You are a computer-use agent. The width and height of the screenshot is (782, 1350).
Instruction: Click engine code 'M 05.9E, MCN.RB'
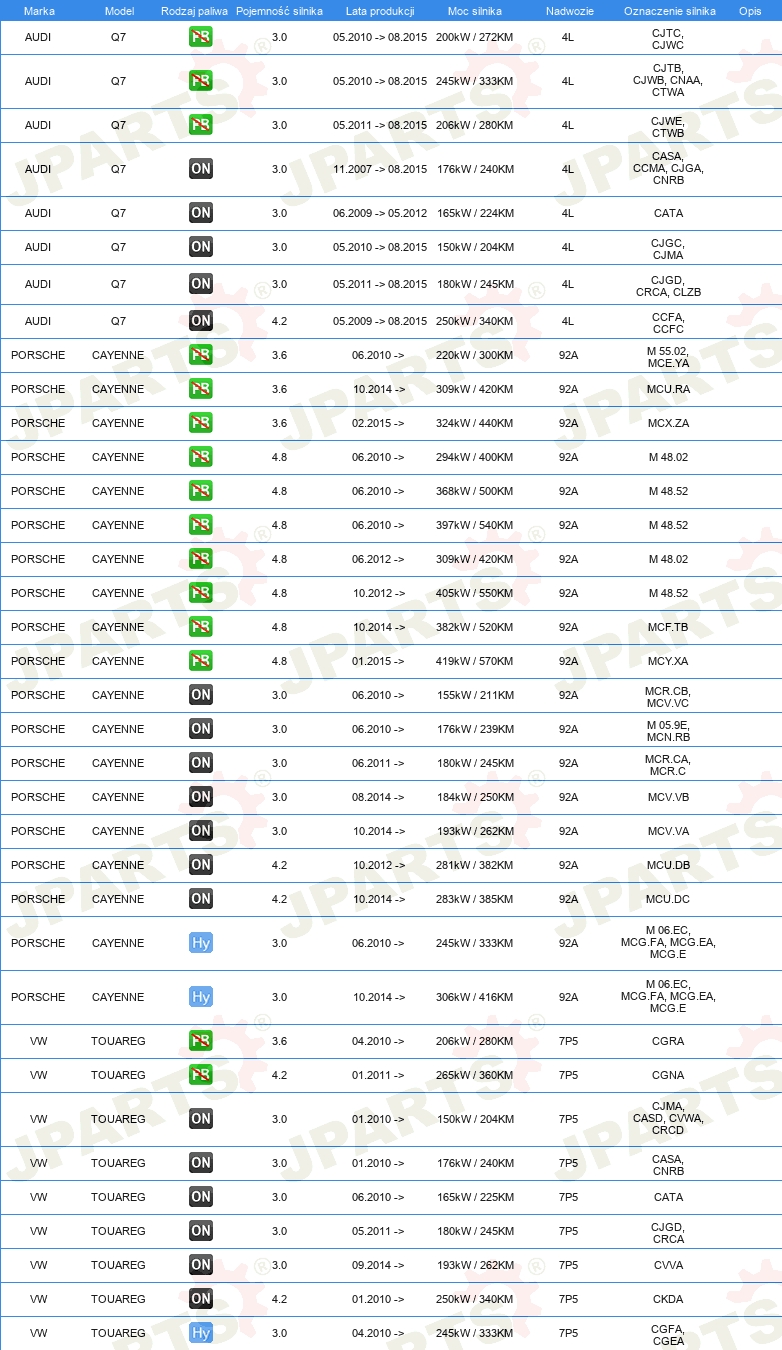coord(668,731)
